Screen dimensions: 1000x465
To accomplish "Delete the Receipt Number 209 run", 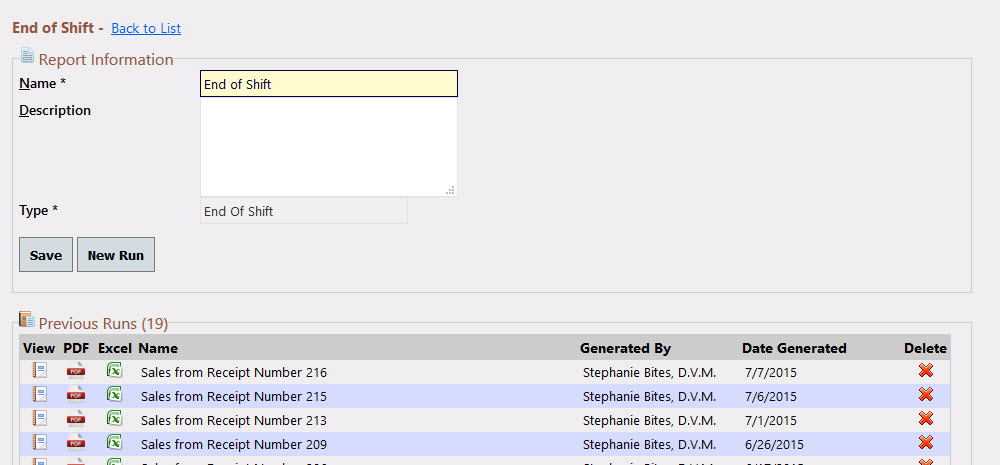I will 926,443.
